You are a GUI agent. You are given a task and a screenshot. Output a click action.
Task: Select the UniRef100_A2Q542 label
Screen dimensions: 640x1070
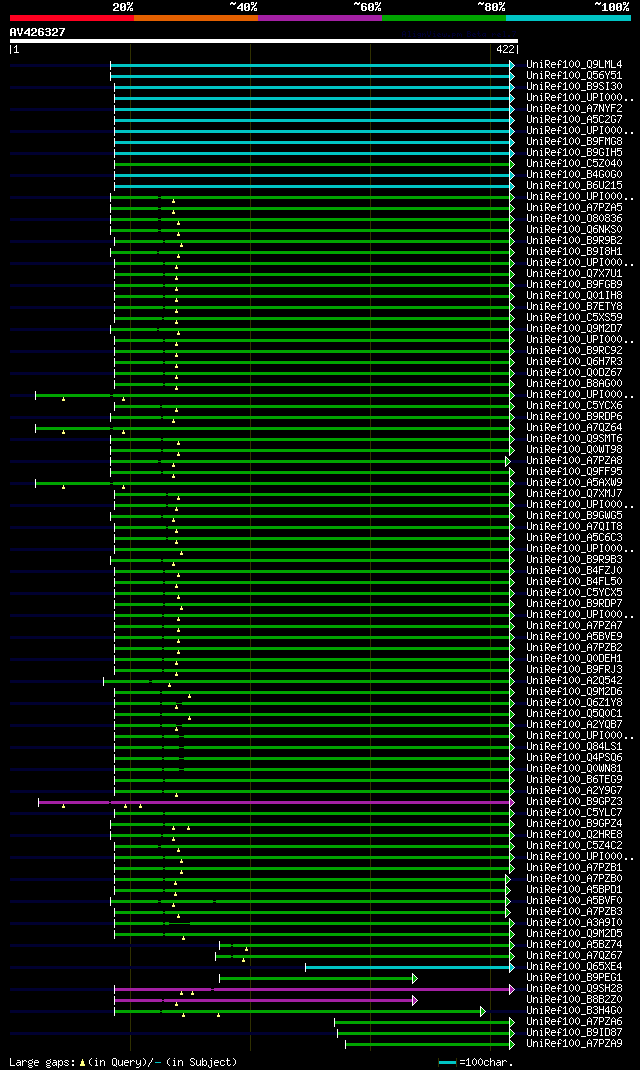click(x=574, y=681)
